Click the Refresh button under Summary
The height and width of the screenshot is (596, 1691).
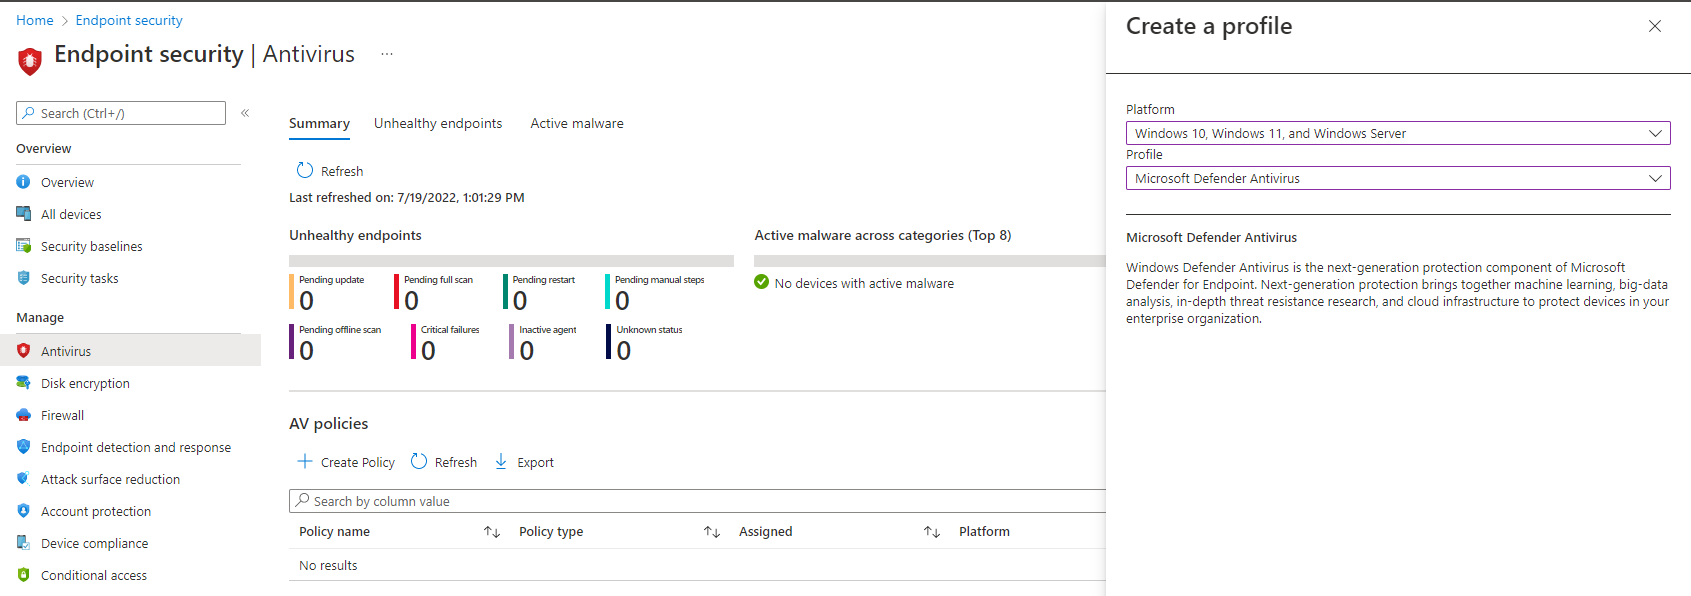point(330,171)
